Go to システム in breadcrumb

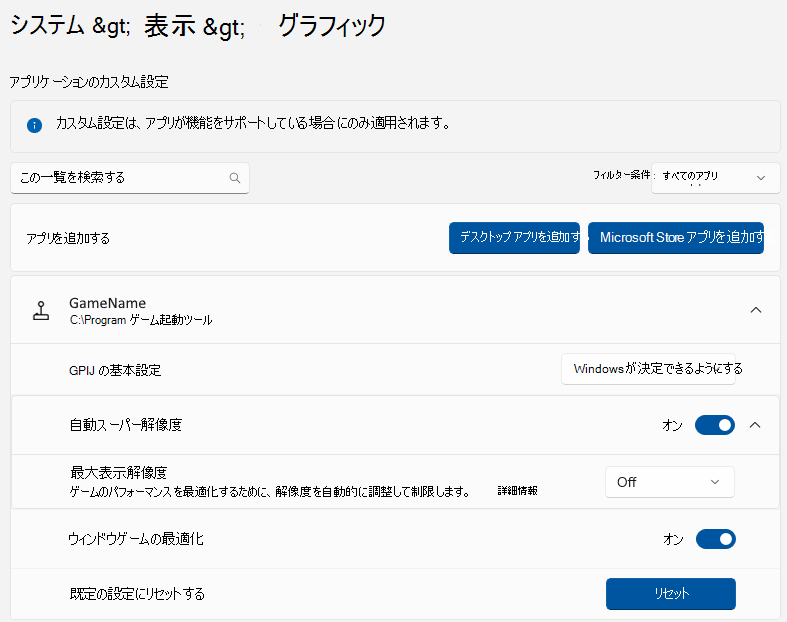point(47,25)
